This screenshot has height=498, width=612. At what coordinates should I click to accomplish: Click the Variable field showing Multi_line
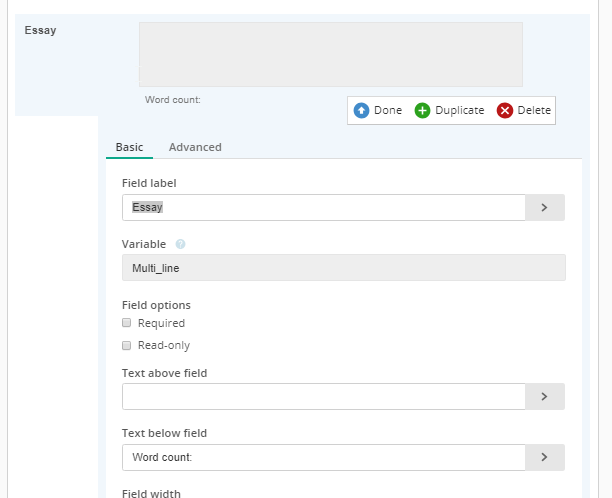point(343,268)
